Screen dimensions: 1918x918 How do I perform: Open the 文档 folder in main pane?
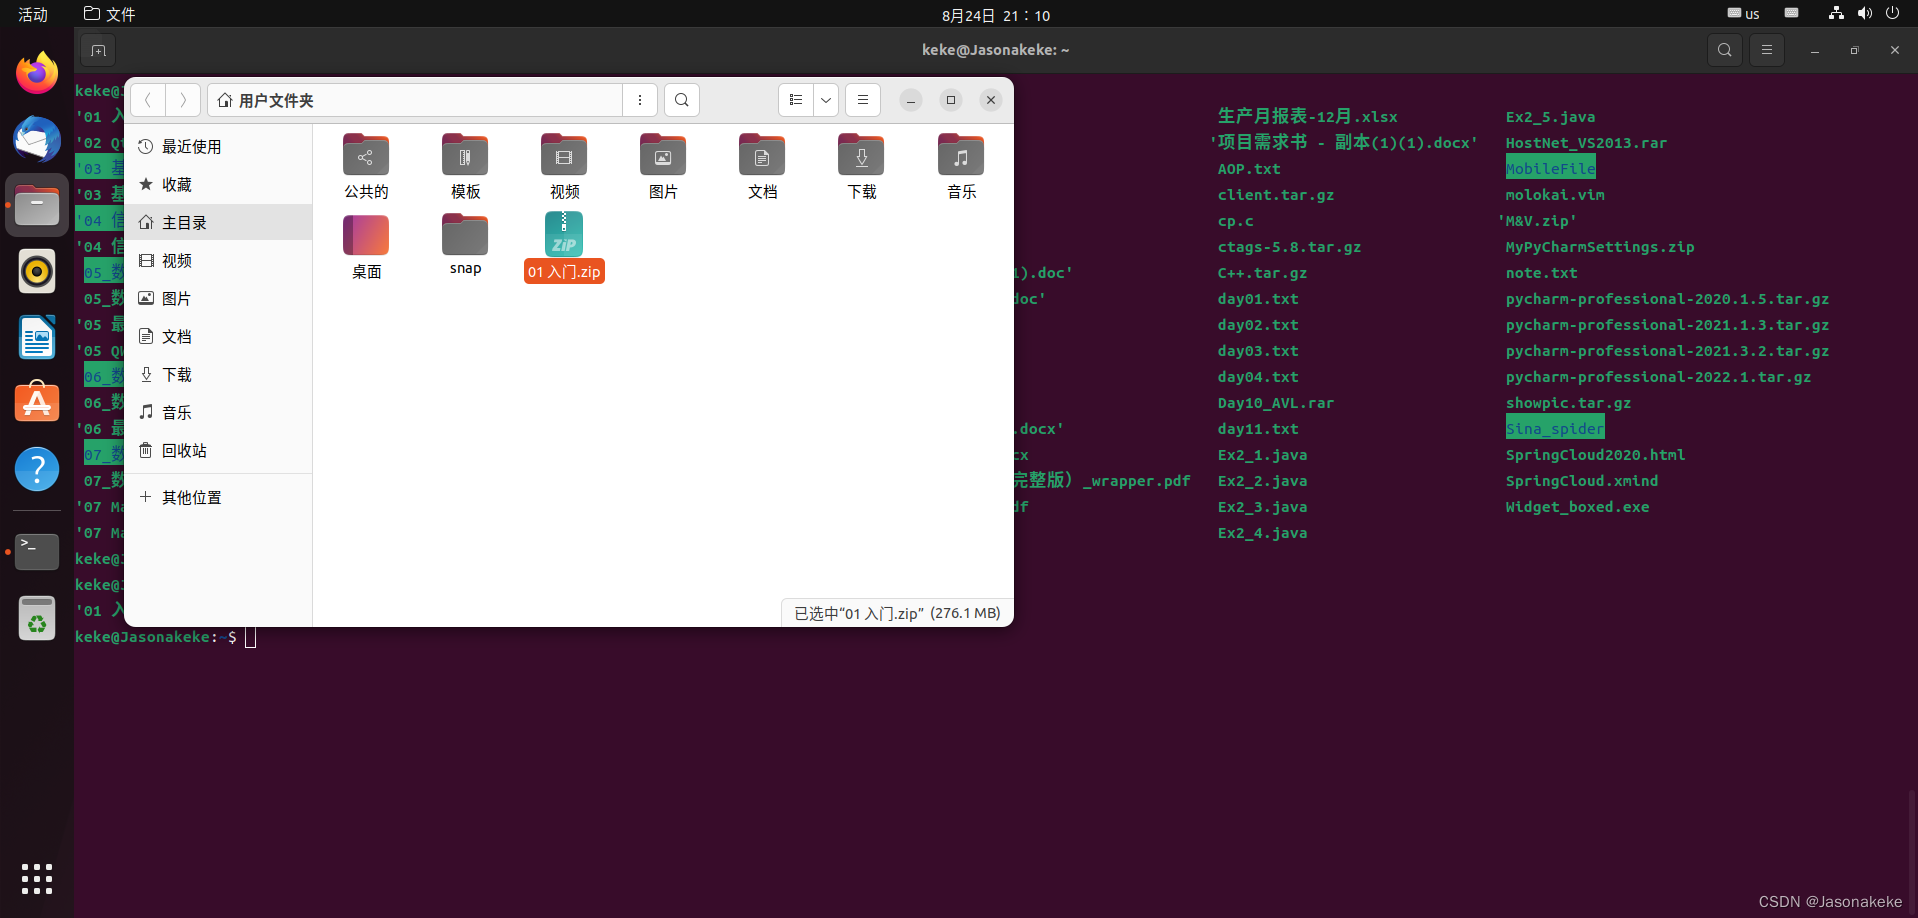tap(762, 166)
